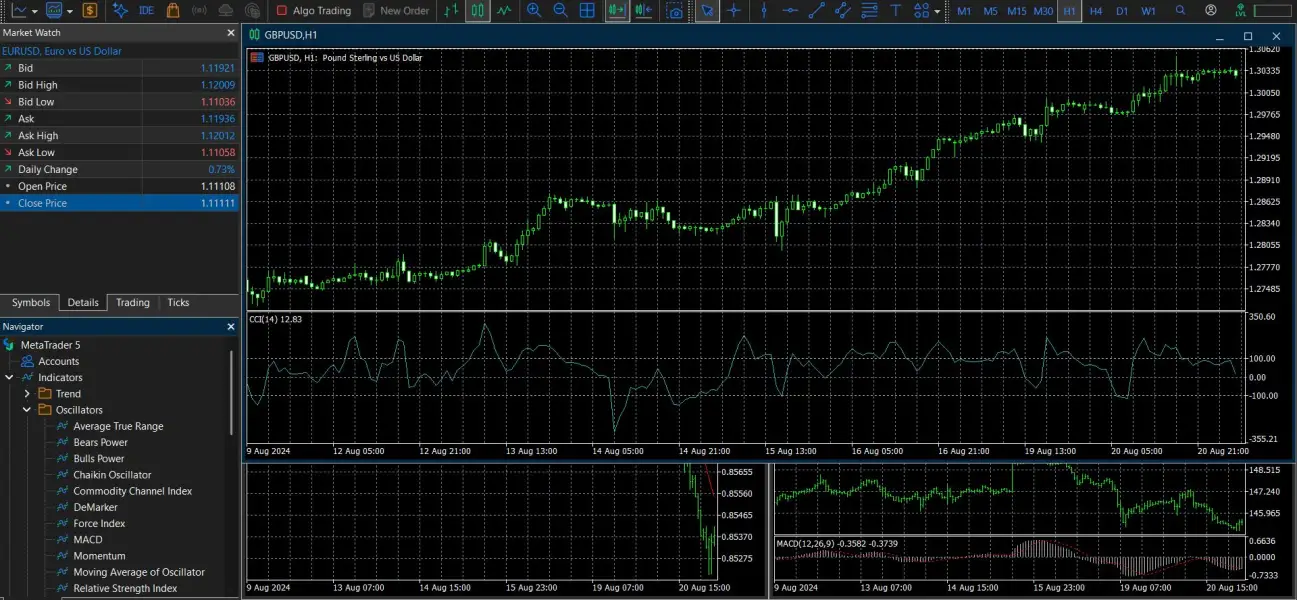The width and height of the screenshot is (1297, 600).
Task: Click the signals broadcast icon
Action: [199, 11]
